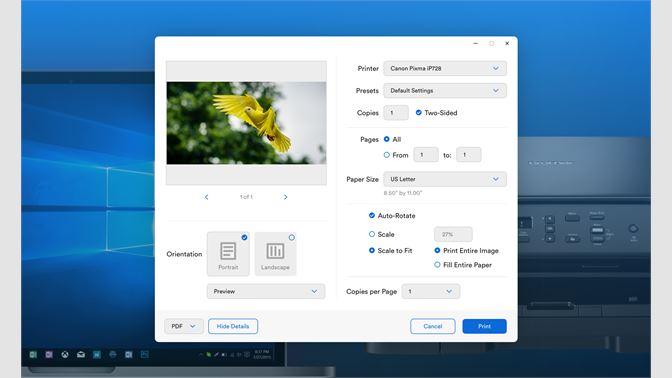Click the '1 of 1' page indicator
The width and height of the screenshot is (672, 378).
246,197
